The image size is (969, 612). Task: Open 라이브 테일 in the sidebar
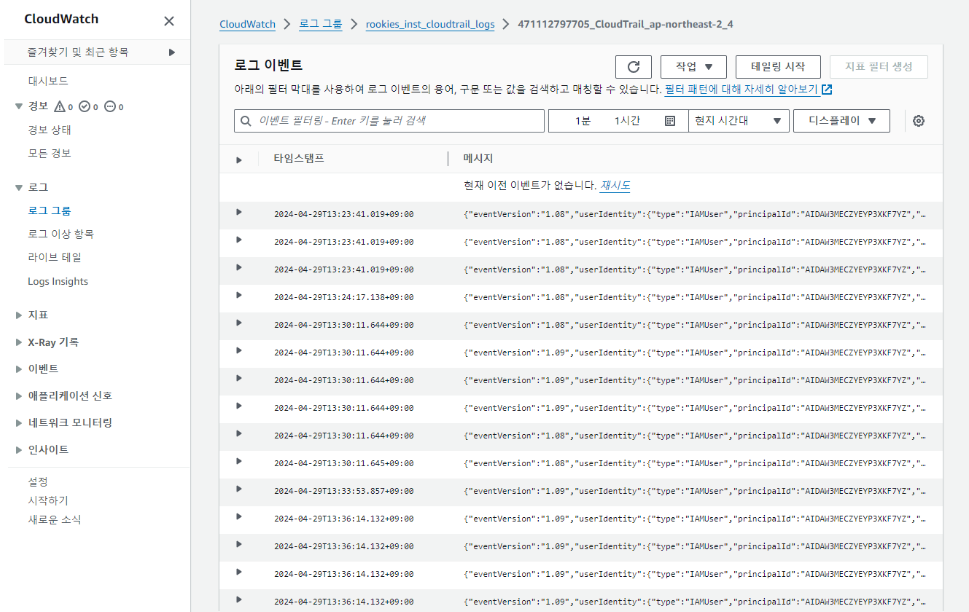pyautogui.click(x=54, y=257)
